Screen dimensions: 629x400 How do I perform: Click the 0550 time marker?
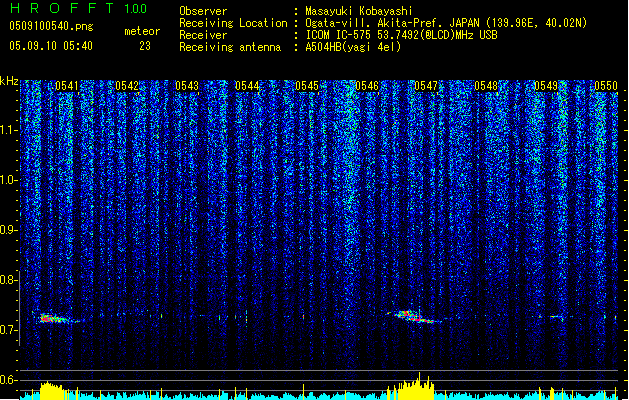(606, 86)
